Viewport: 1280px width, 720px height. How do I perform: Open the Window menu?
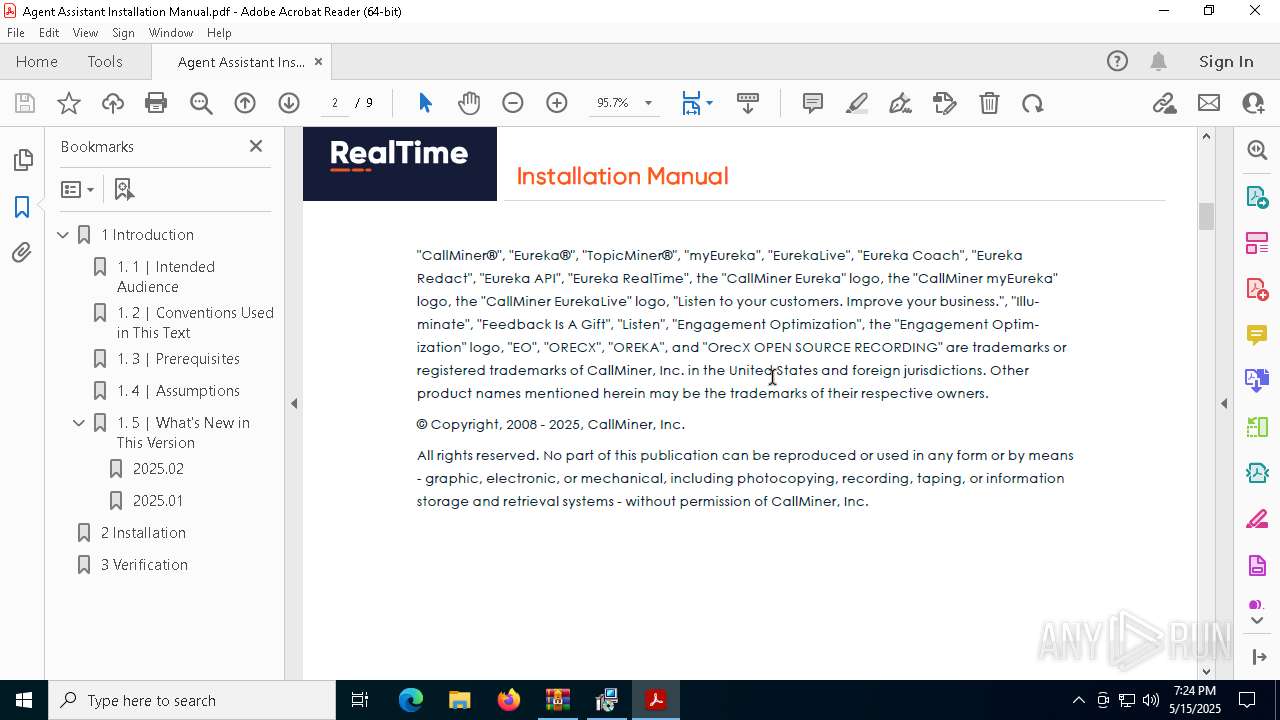tap(171, 32)
